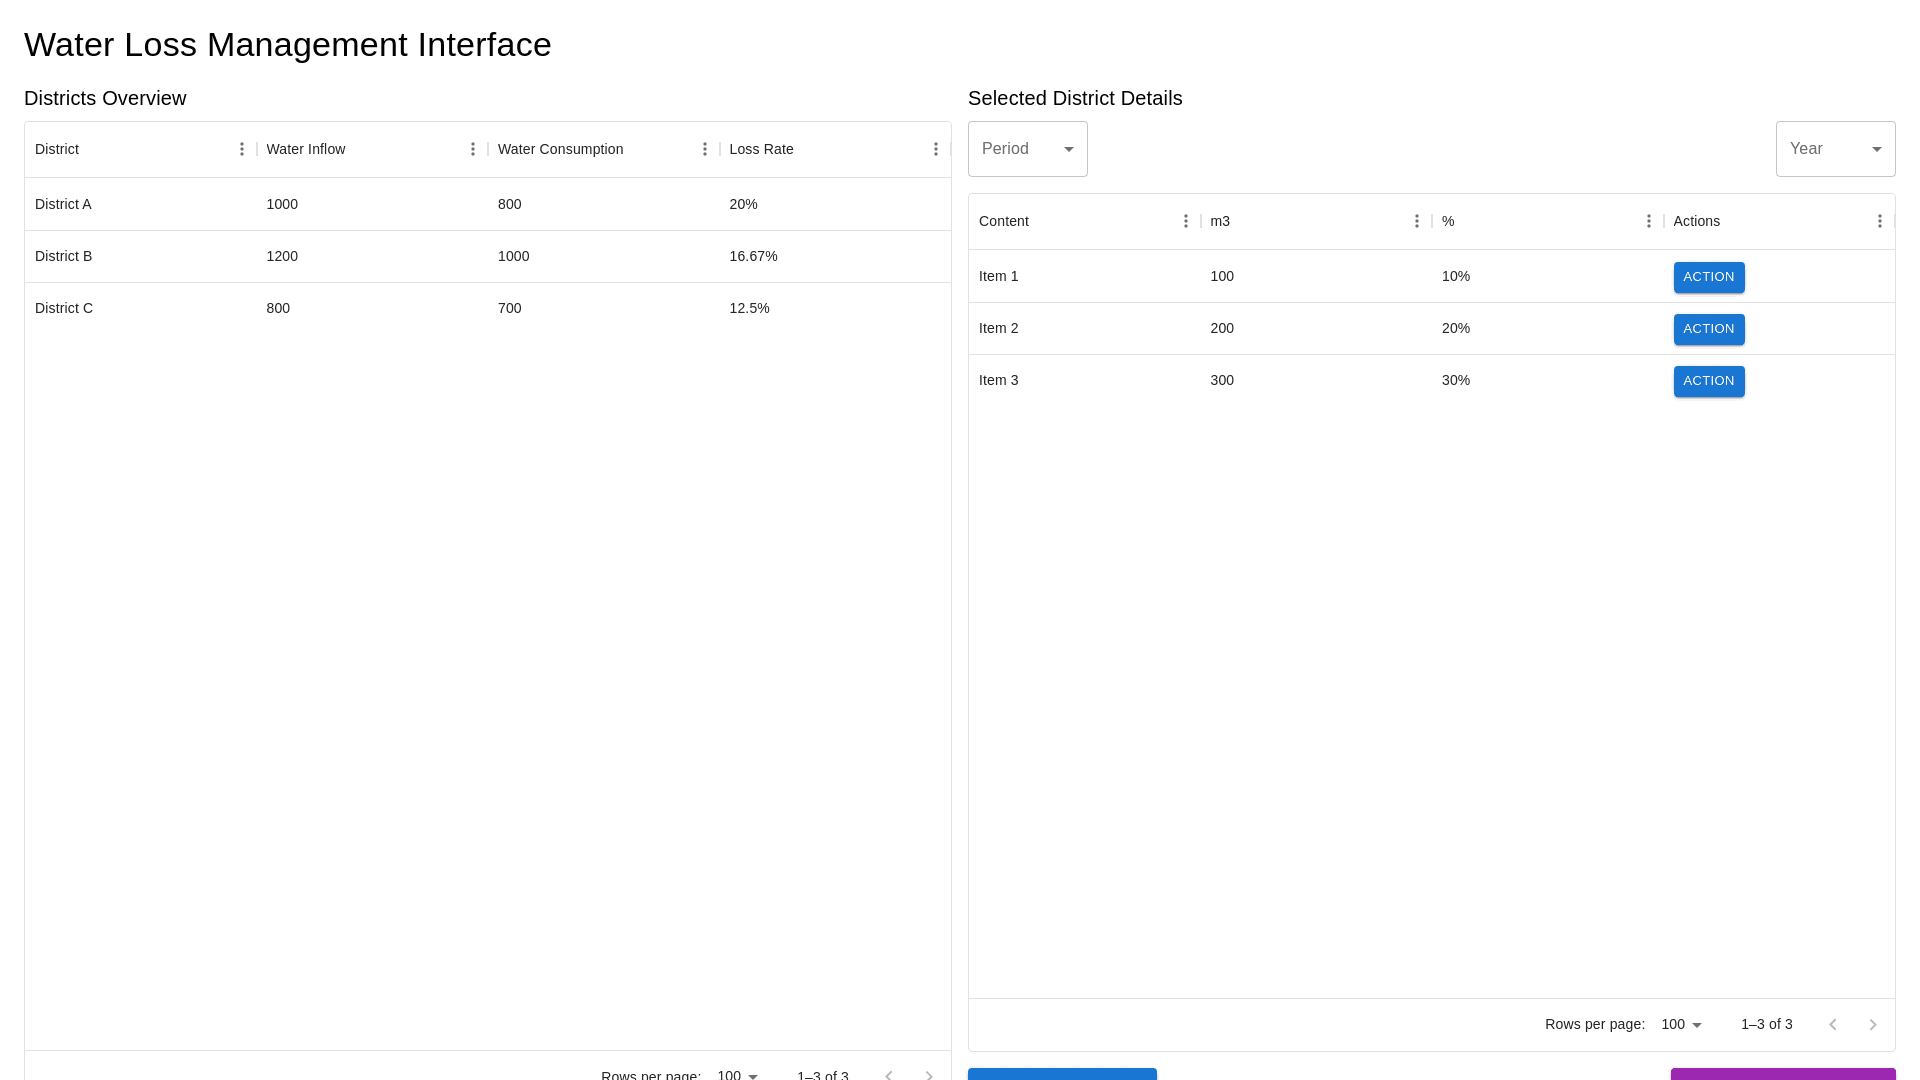Open Content column menu icon
Viewport: 1920px width, 1080px height.
tap(1186, 221)
